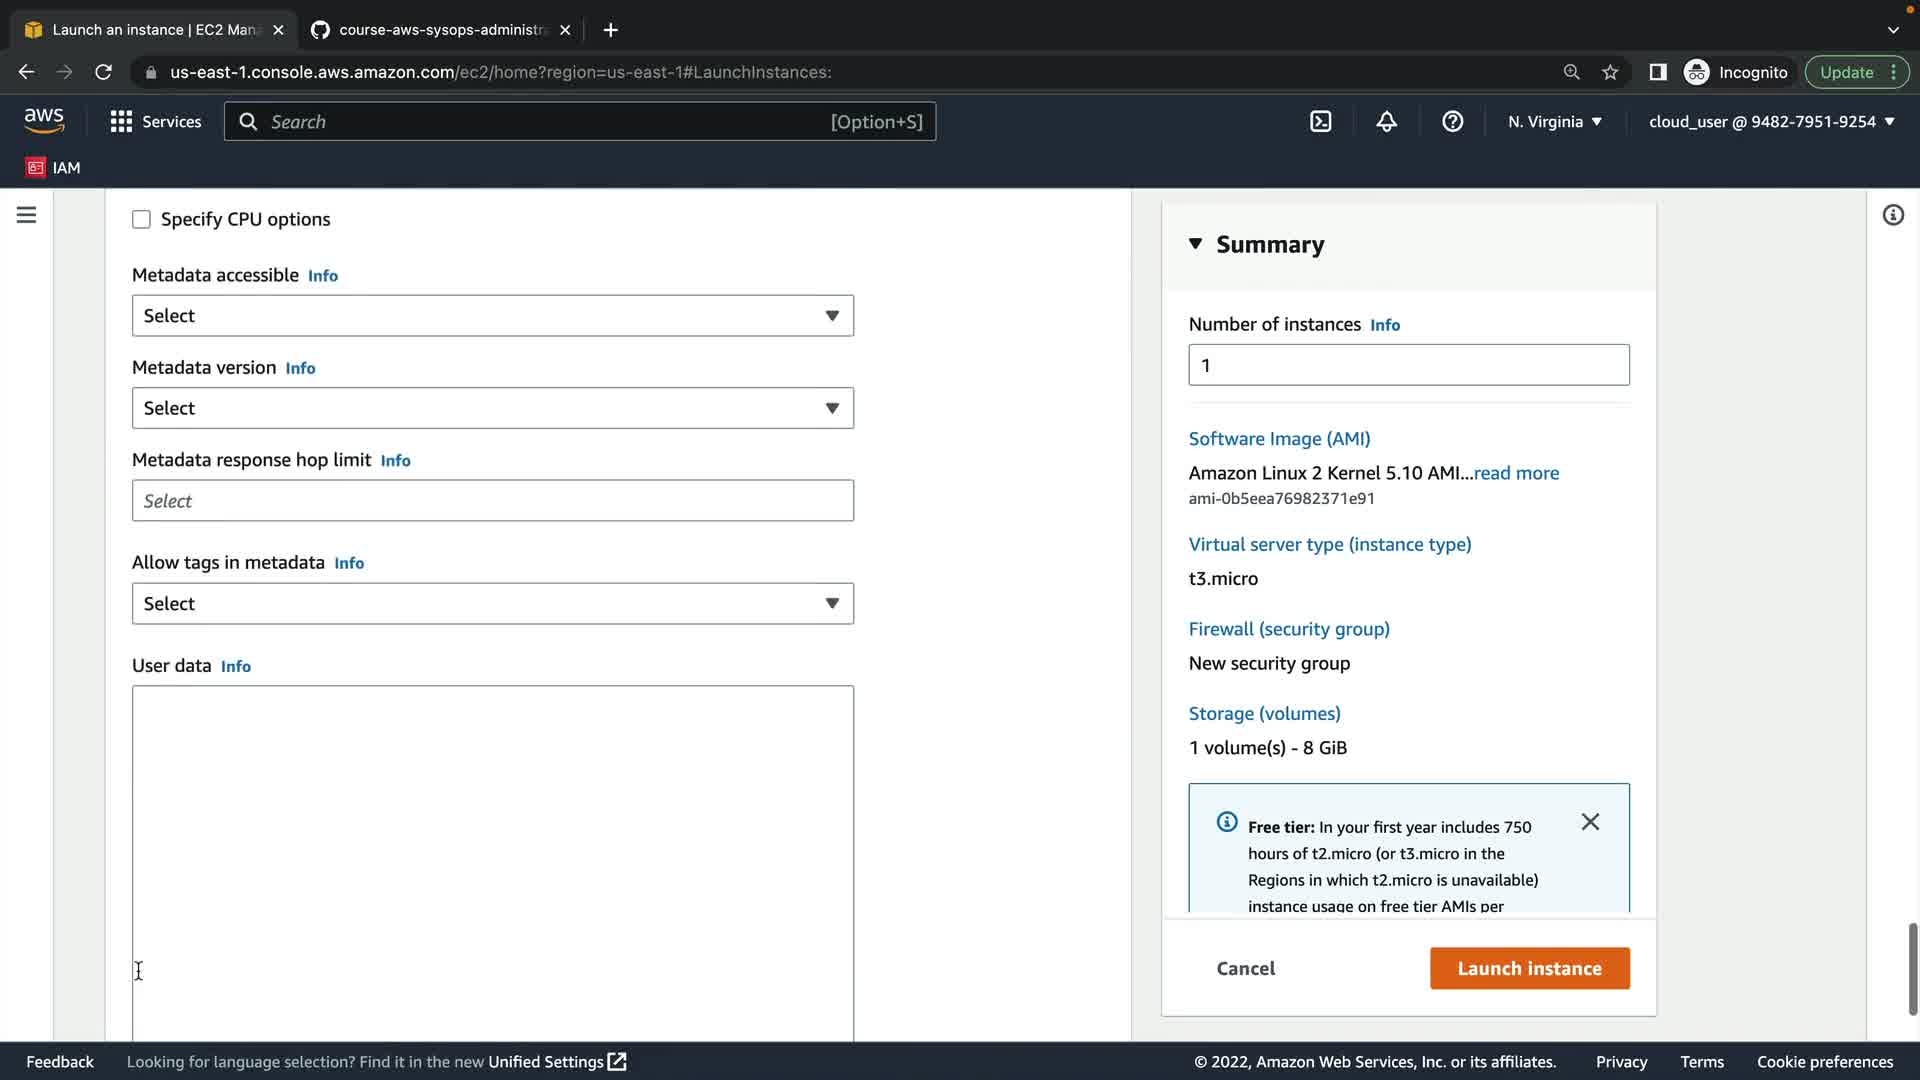This screenshot has width=1920, height=1080.
Task: Open the Metadata accessible dropdown
Action: [492, 316]
